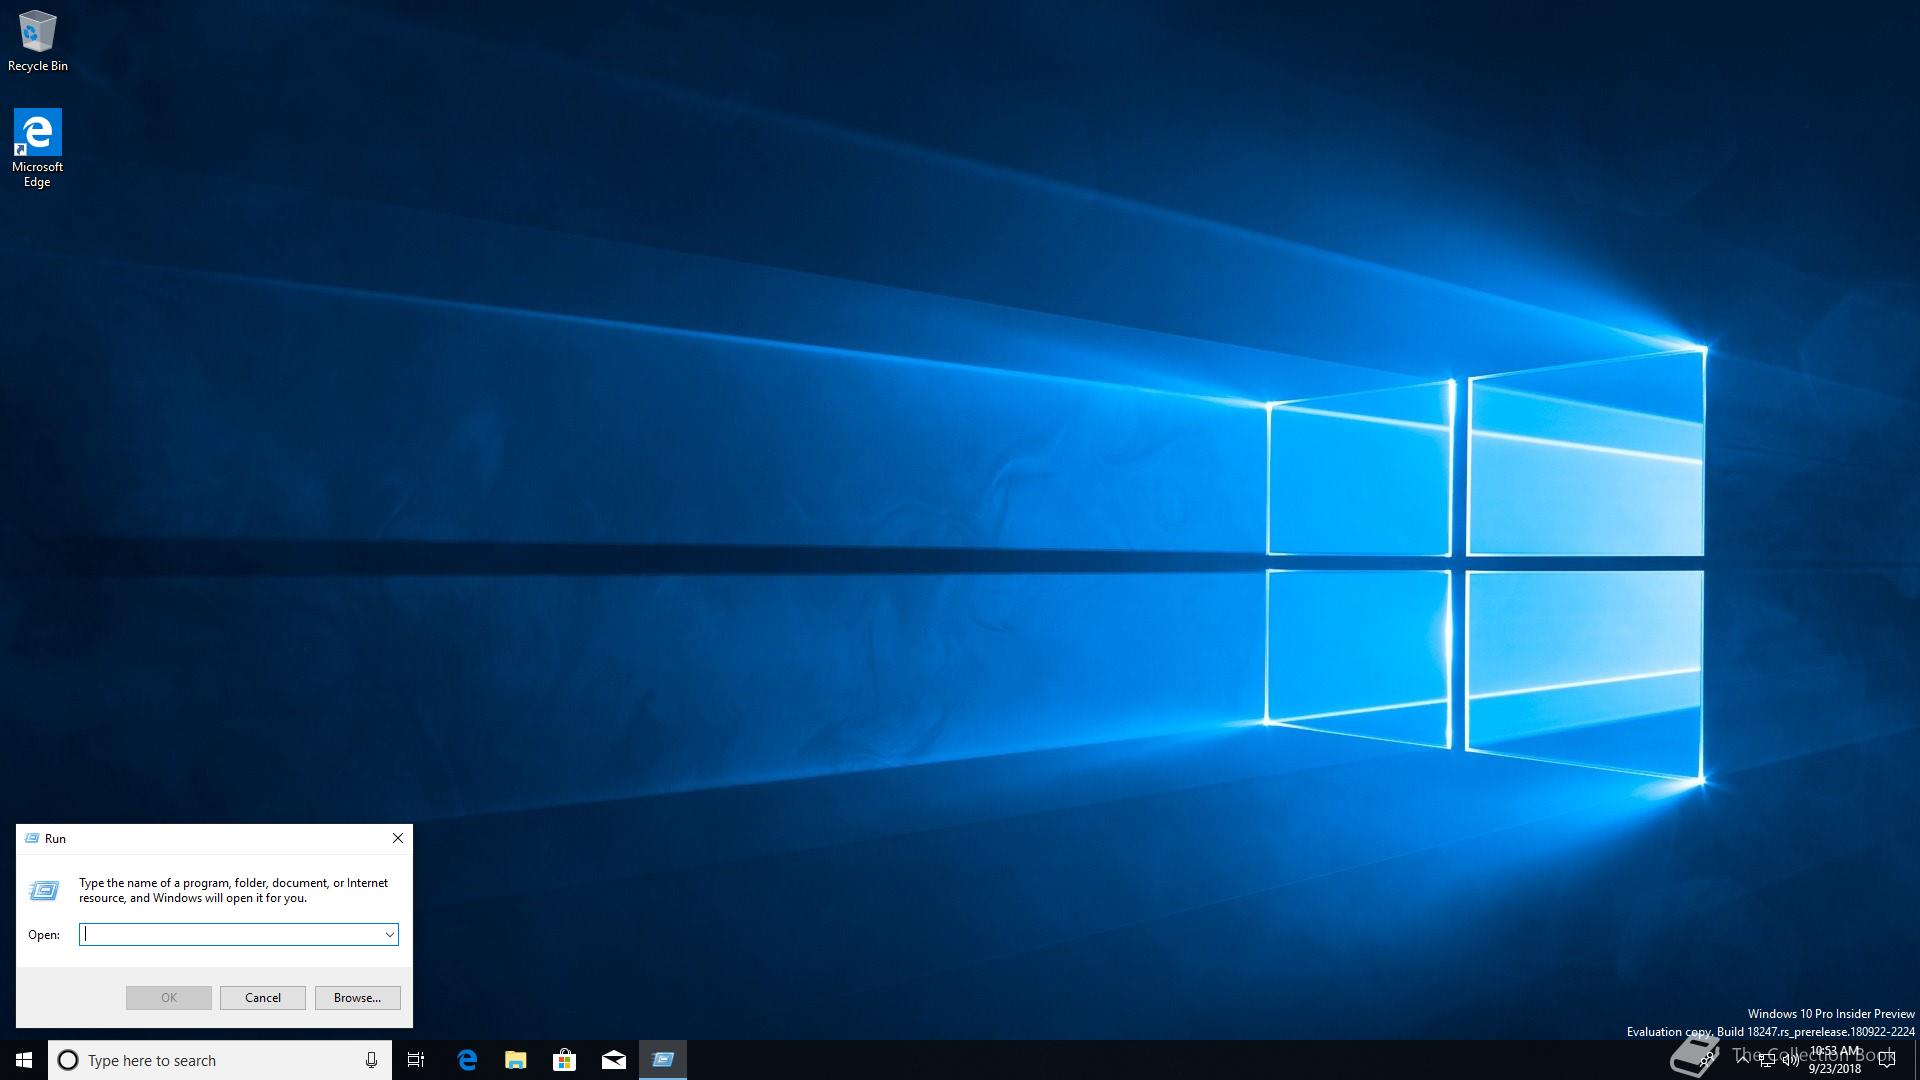Click in the Open text field
The width and height of the screenshot is (1920, 1080).
pyautogui.click(x=230, y=935)
